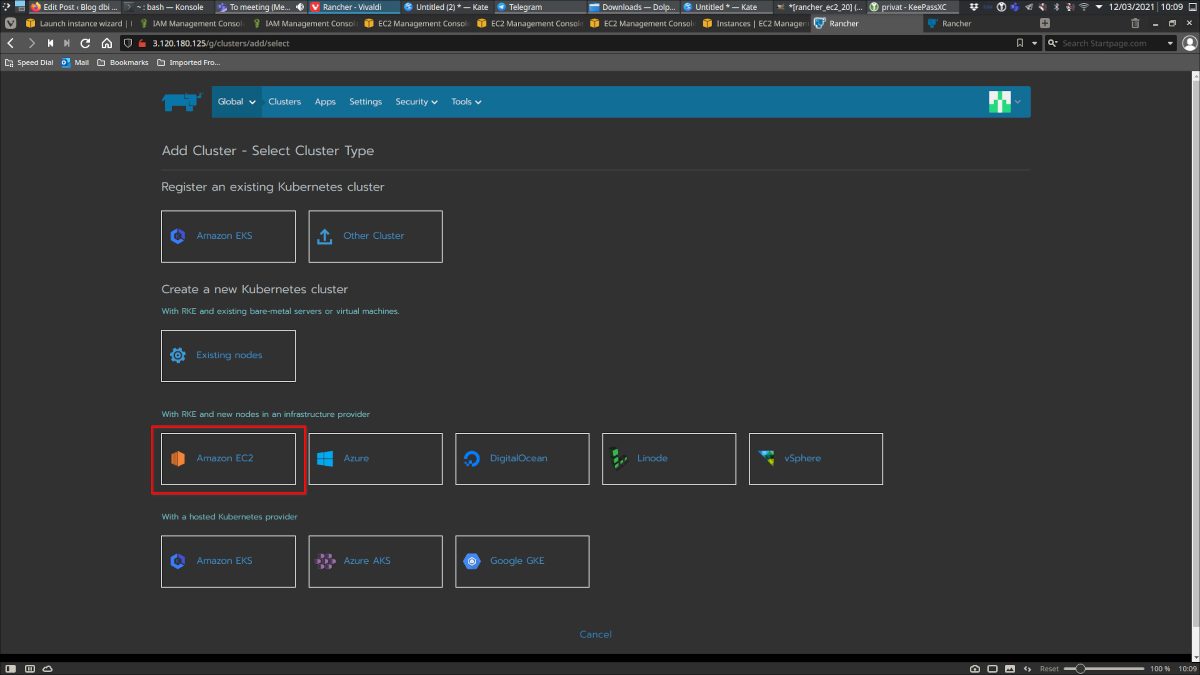Switch to Launch instance wizard tab

[x=77, y=23]
